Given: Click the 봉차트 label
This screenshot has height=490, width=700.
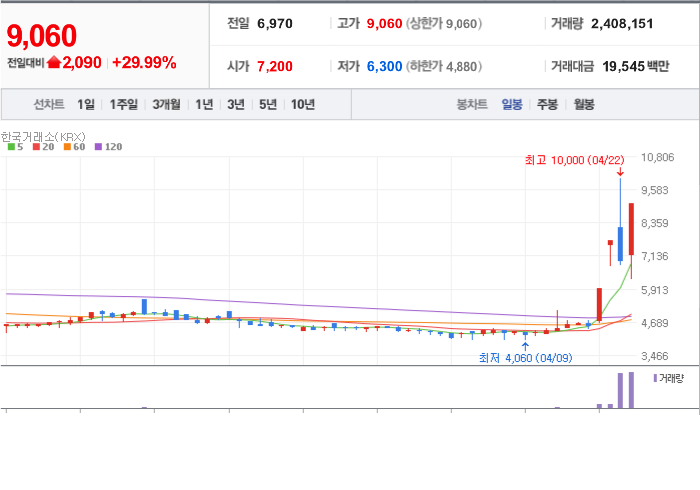Looking at the screenshot, I should (472, 104).
